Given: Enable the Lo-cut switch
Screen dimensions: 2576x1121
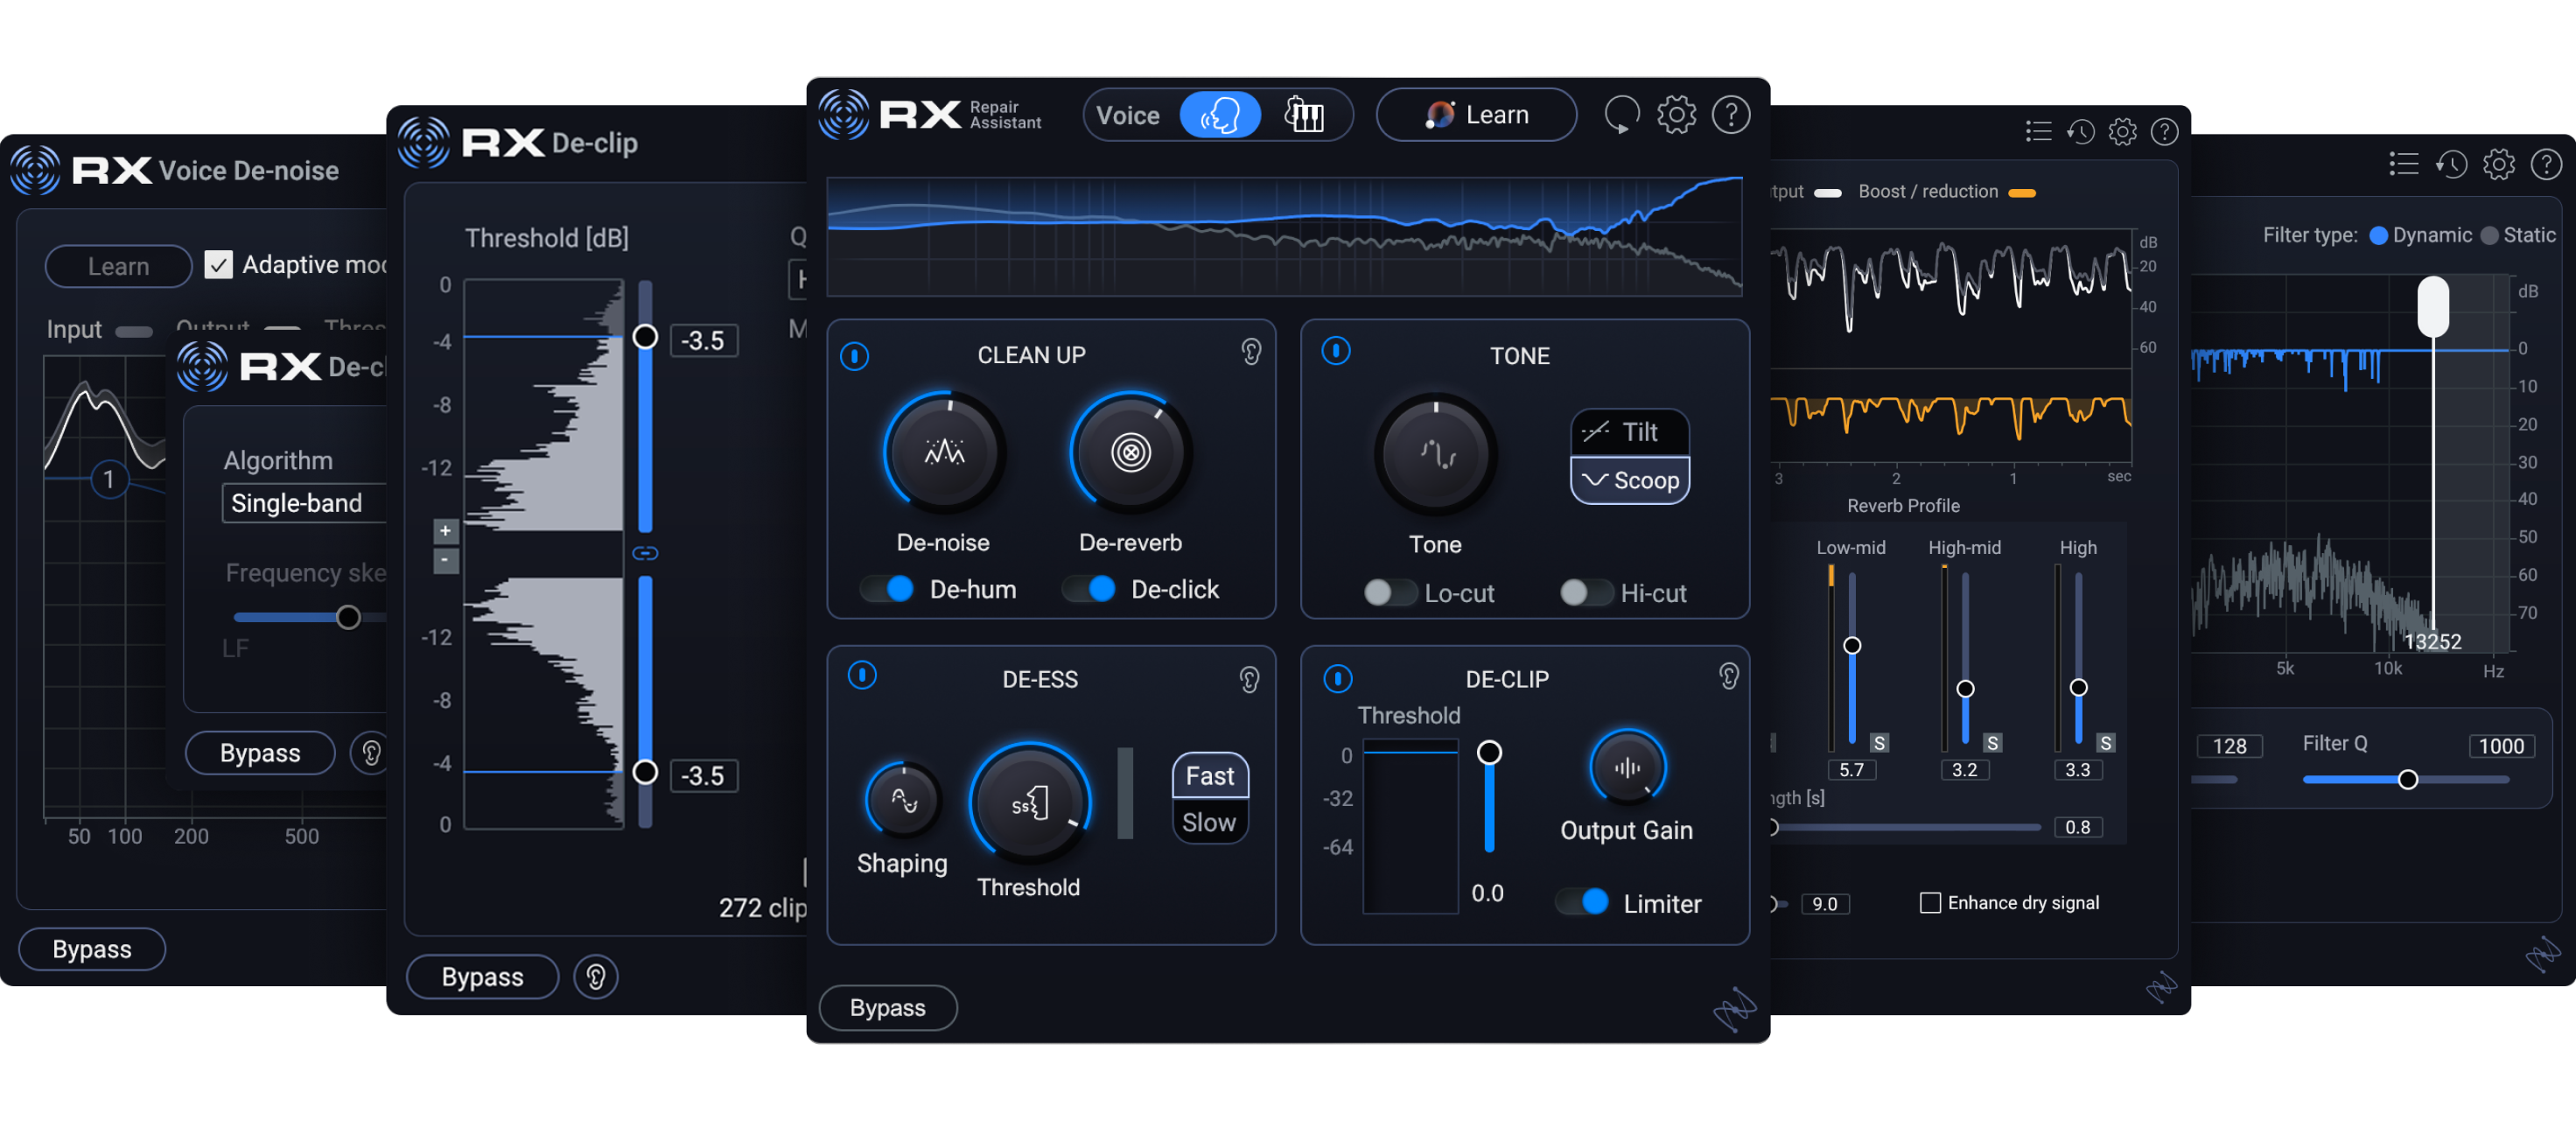Looking at the screenshot, I should click(x=1391, y=593).
